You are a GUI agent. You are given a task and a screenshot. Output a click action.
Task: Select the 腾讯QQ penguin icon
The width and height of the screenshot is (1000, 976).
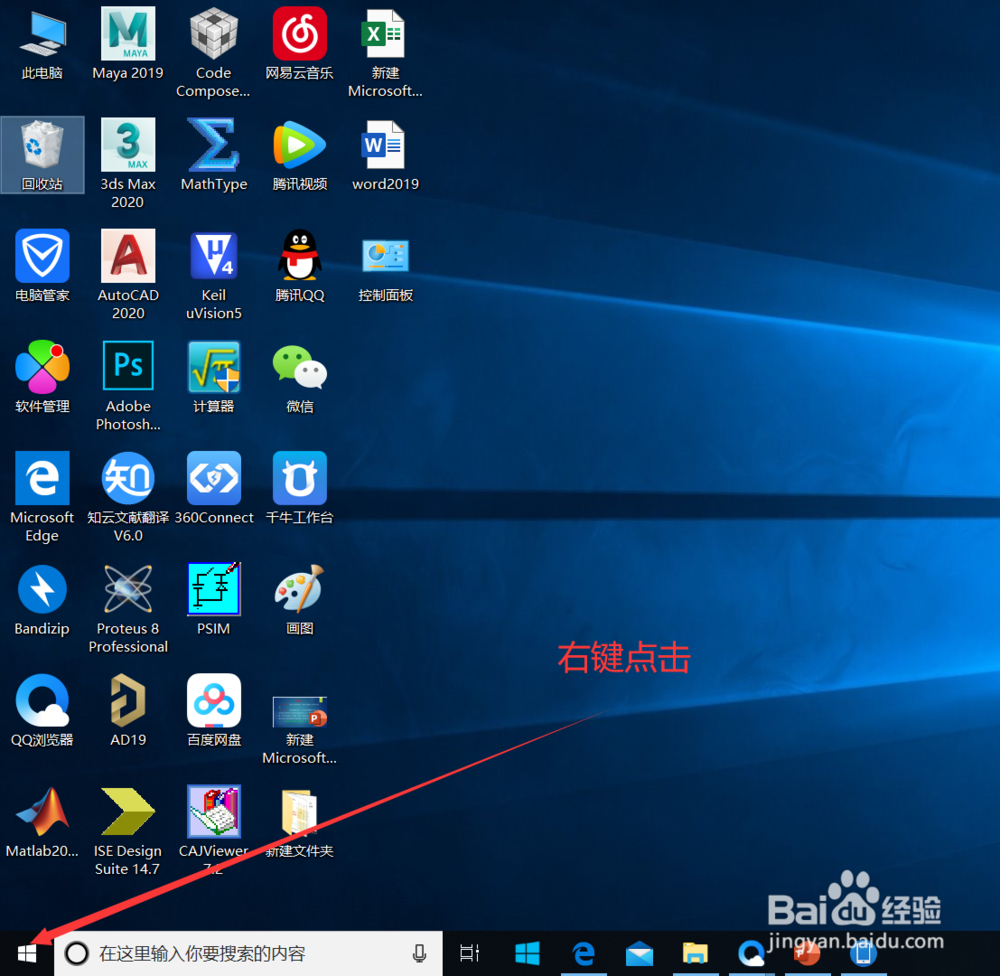click(300, 267)
